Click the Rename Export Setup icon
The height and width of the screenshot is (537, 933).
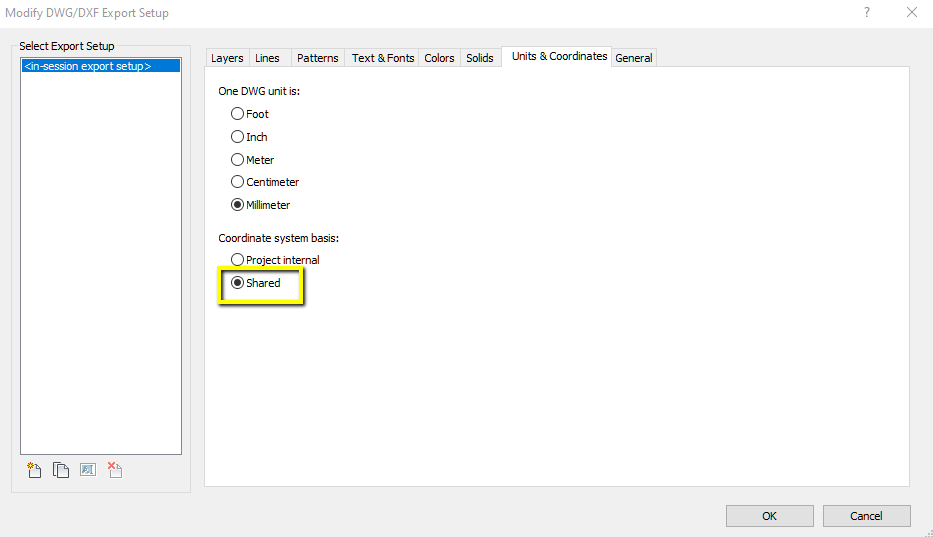pos(88,470)
